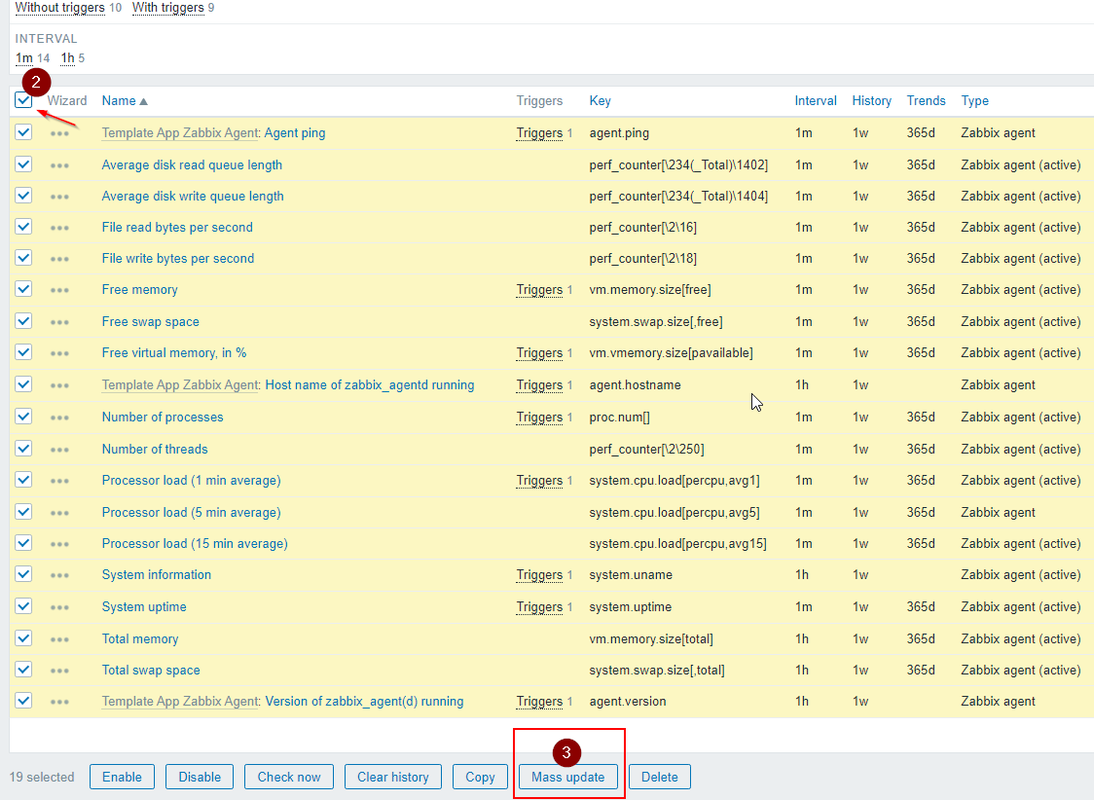Image resolution: width=1094 pixels, height=800 pixels.
Task: Open wizard dots for Average disk read queue length
Action: (x=59, y=165)
